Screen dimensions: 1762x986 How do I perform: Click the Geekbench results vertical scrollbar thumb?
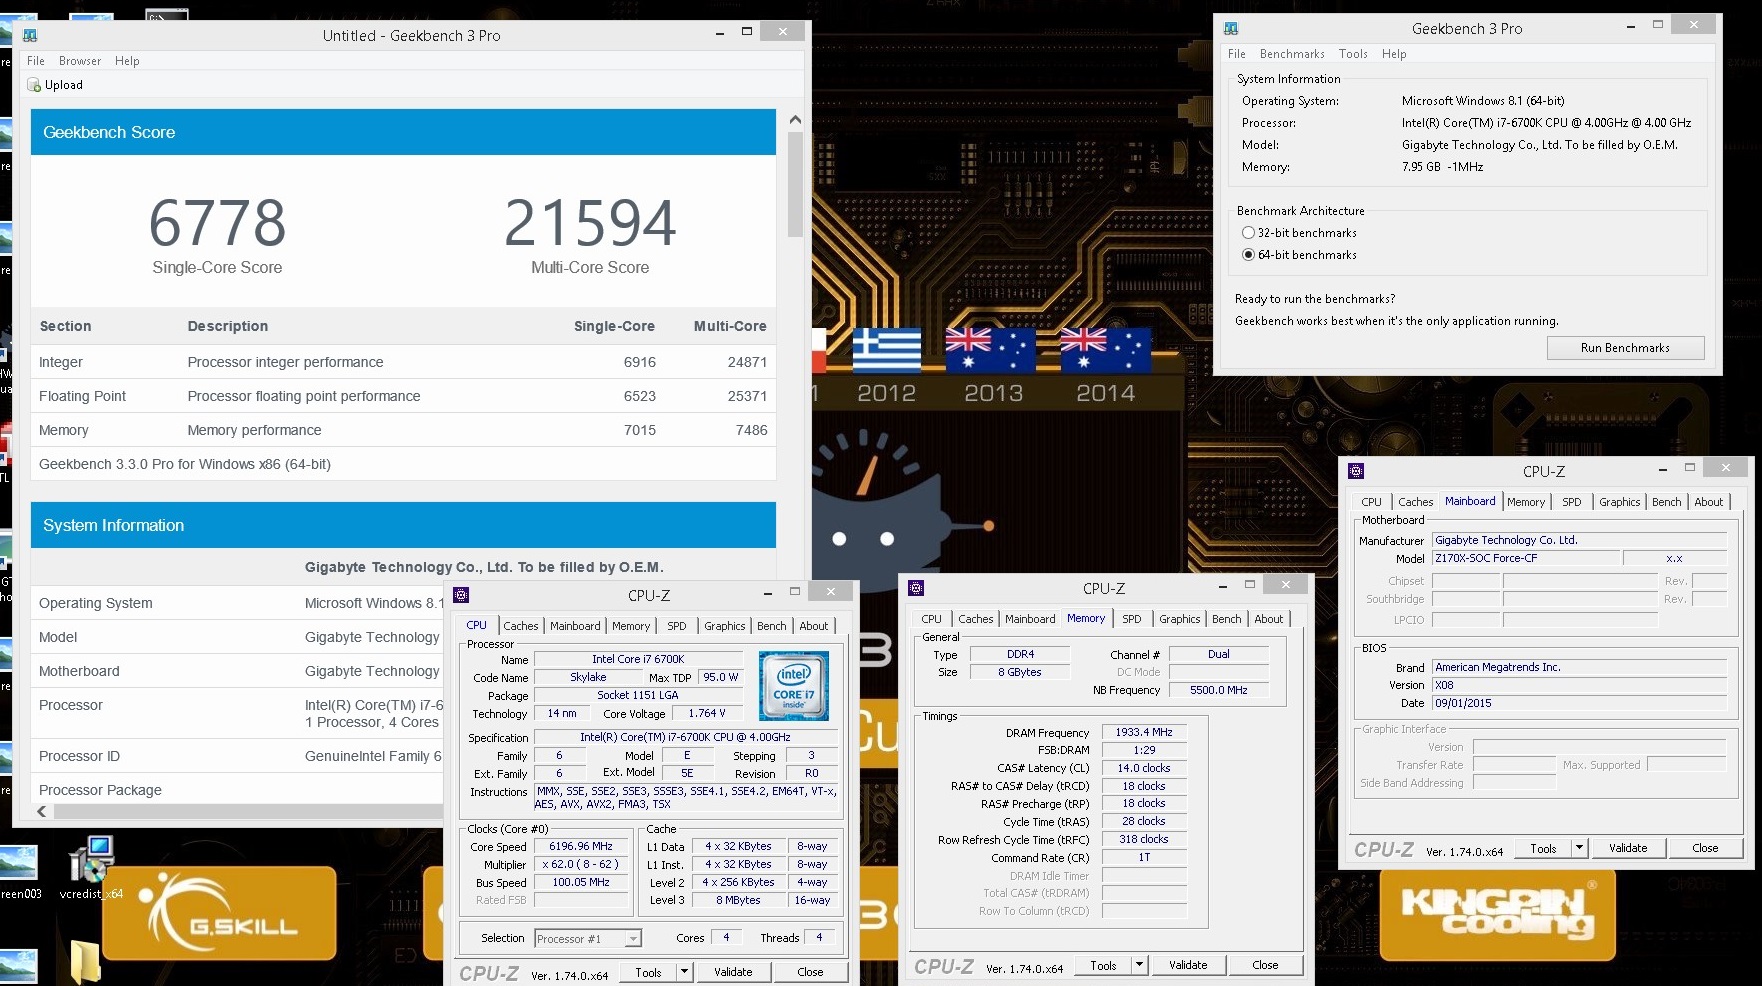pos(795,183)
